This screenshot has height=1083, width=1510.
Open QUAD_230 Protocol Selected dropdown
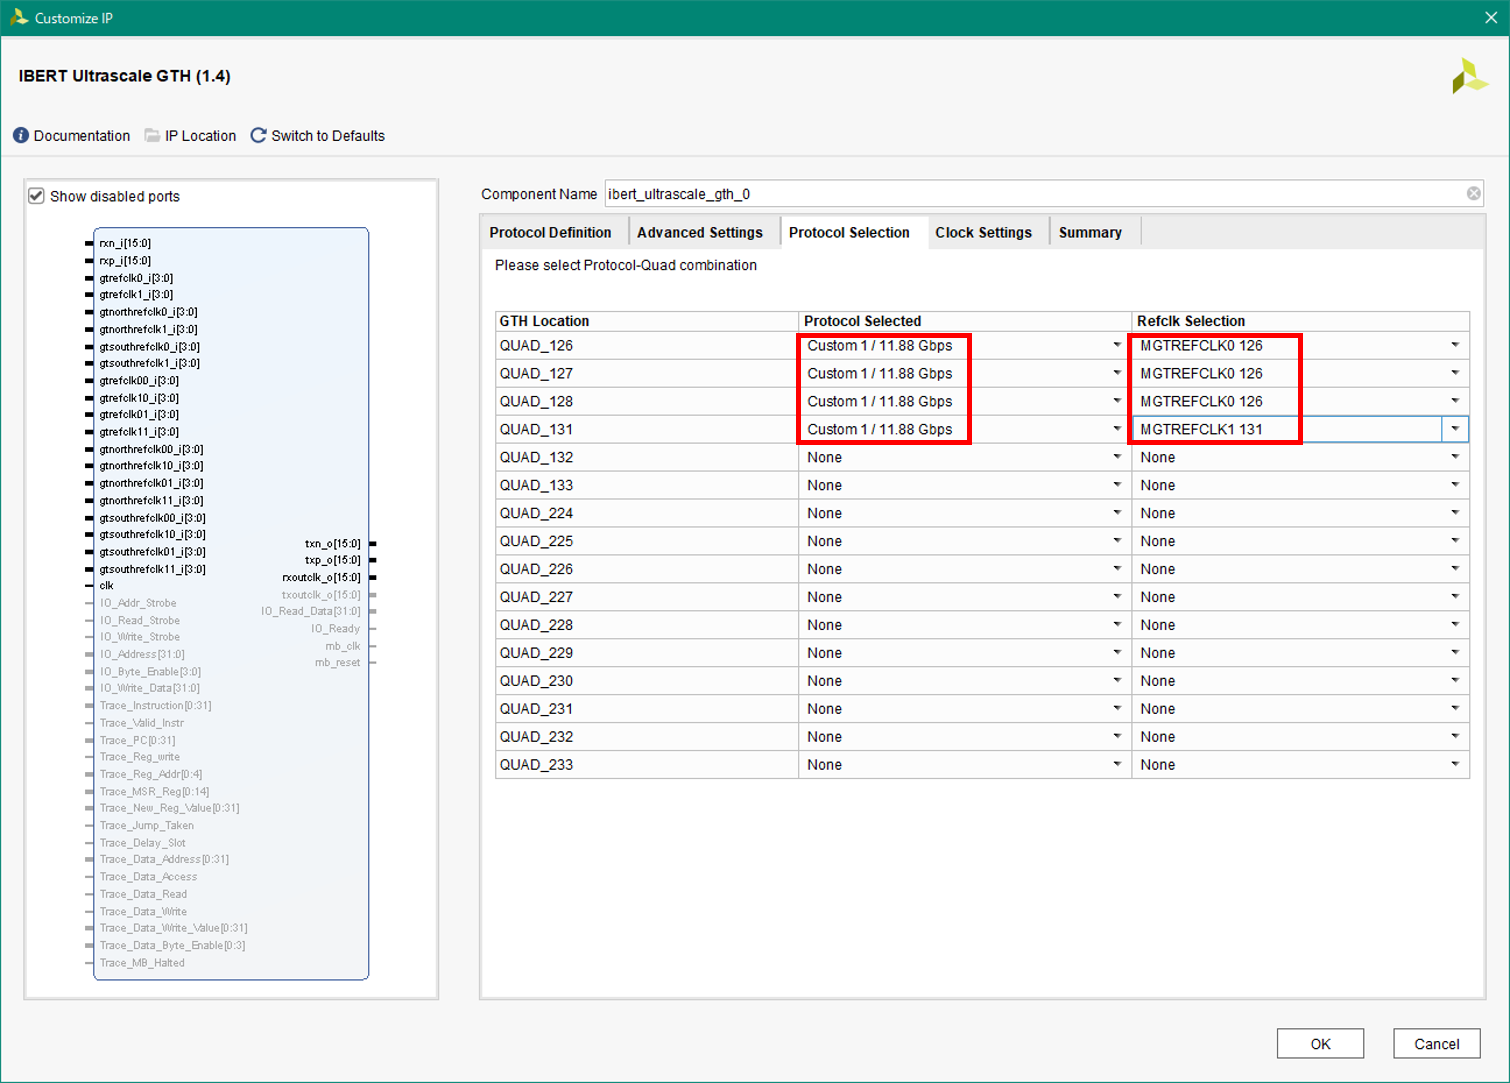[1117, 682]
